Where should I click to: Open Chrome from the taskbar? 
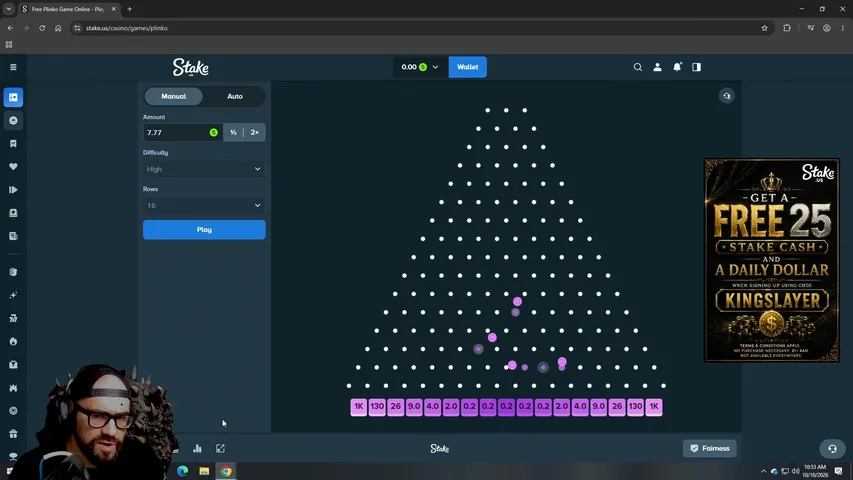point(226,471)
